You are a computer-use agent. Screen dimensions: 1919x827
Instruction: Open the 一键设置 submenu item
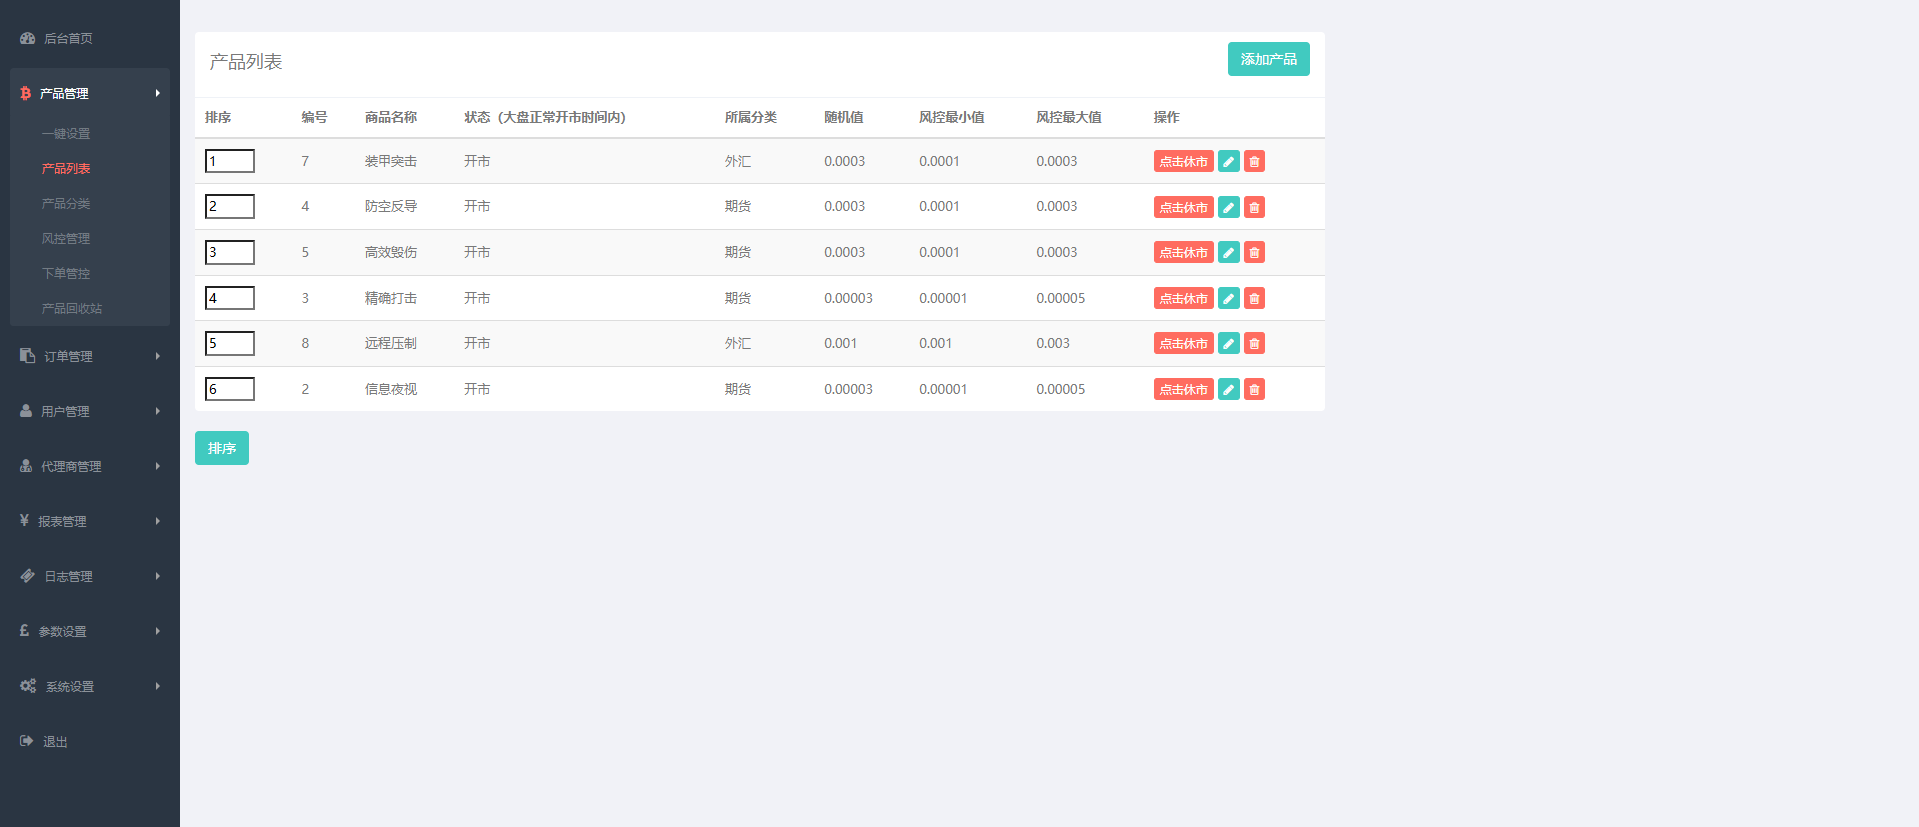(66, 133)
